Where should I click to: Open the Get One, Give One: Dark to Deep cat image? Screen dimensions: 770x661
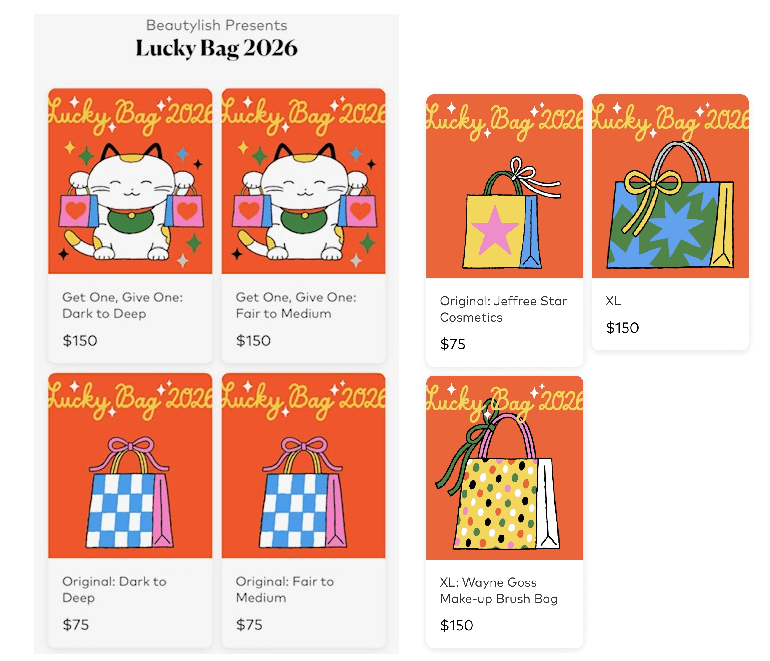point(130,181)
